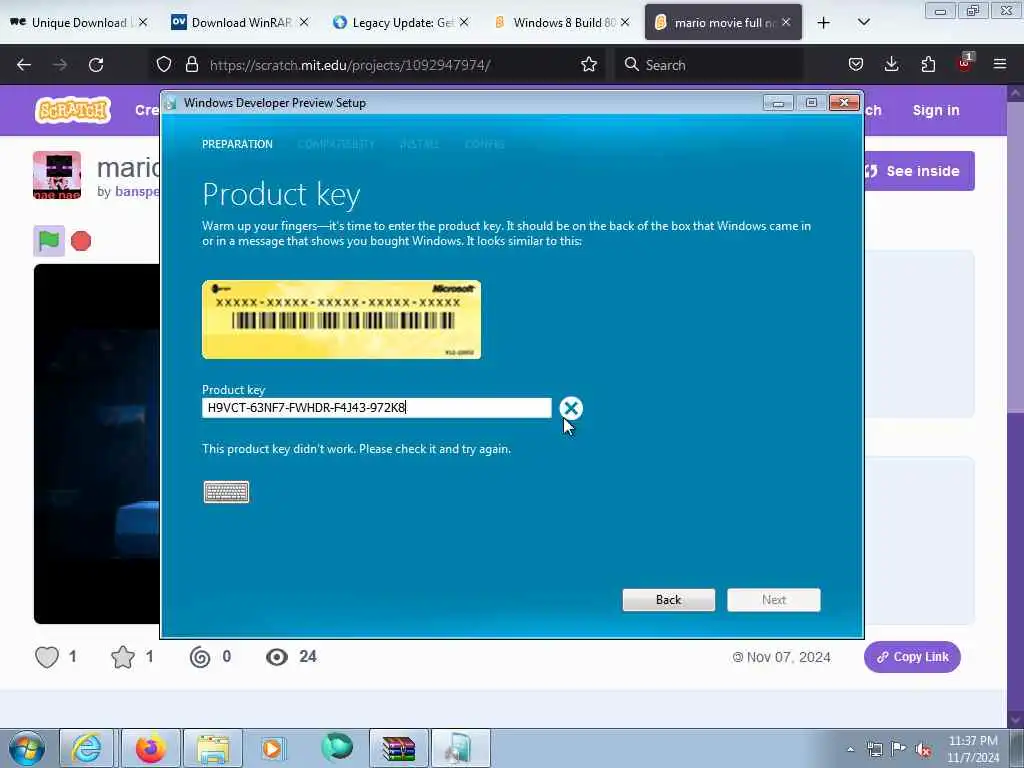Viewport: 1024px width, 768px height.
Task: Click the disabled Next button
Action: (774, 600)
